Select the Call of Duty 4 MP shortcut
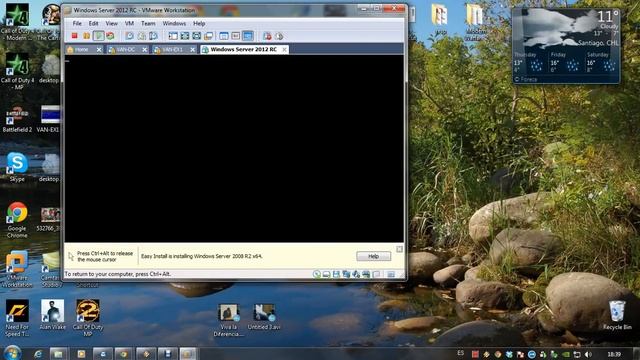The width and height of the screenshot is (640, 360). pyautogui.click(x=17, y=71)
